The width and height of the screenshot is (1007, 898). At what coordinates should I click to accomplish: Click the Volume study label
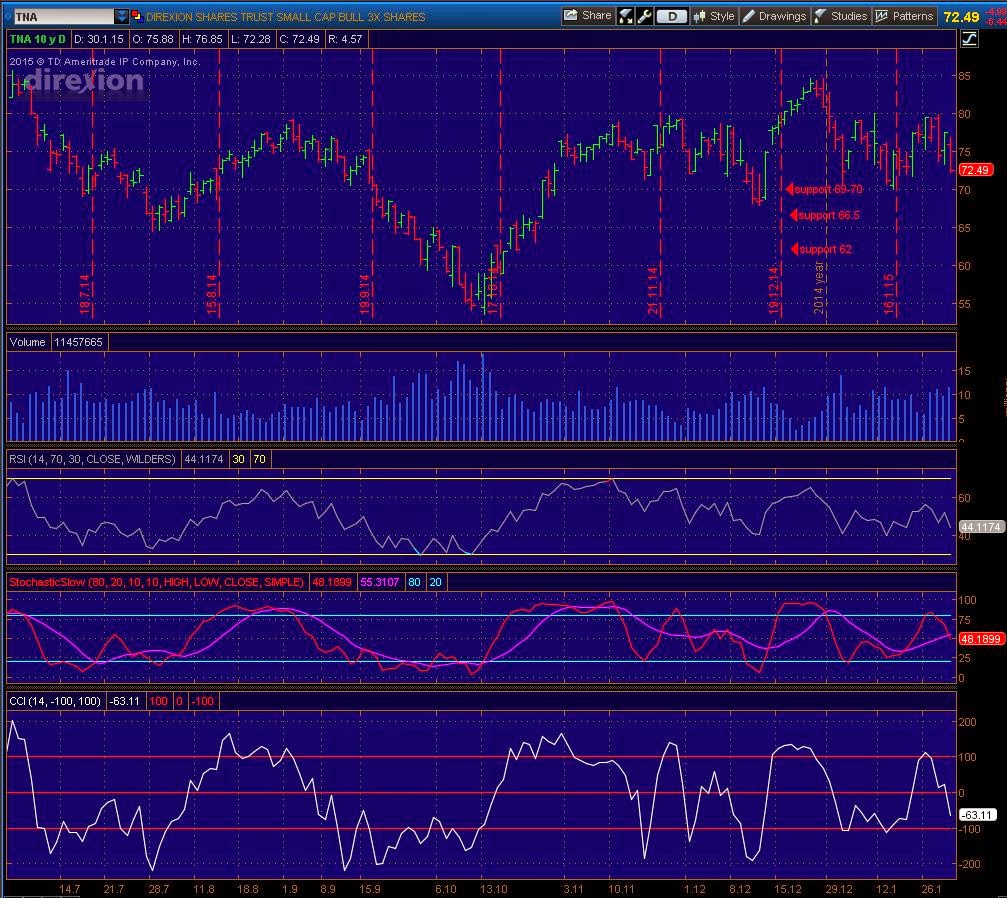pos(28,342)
